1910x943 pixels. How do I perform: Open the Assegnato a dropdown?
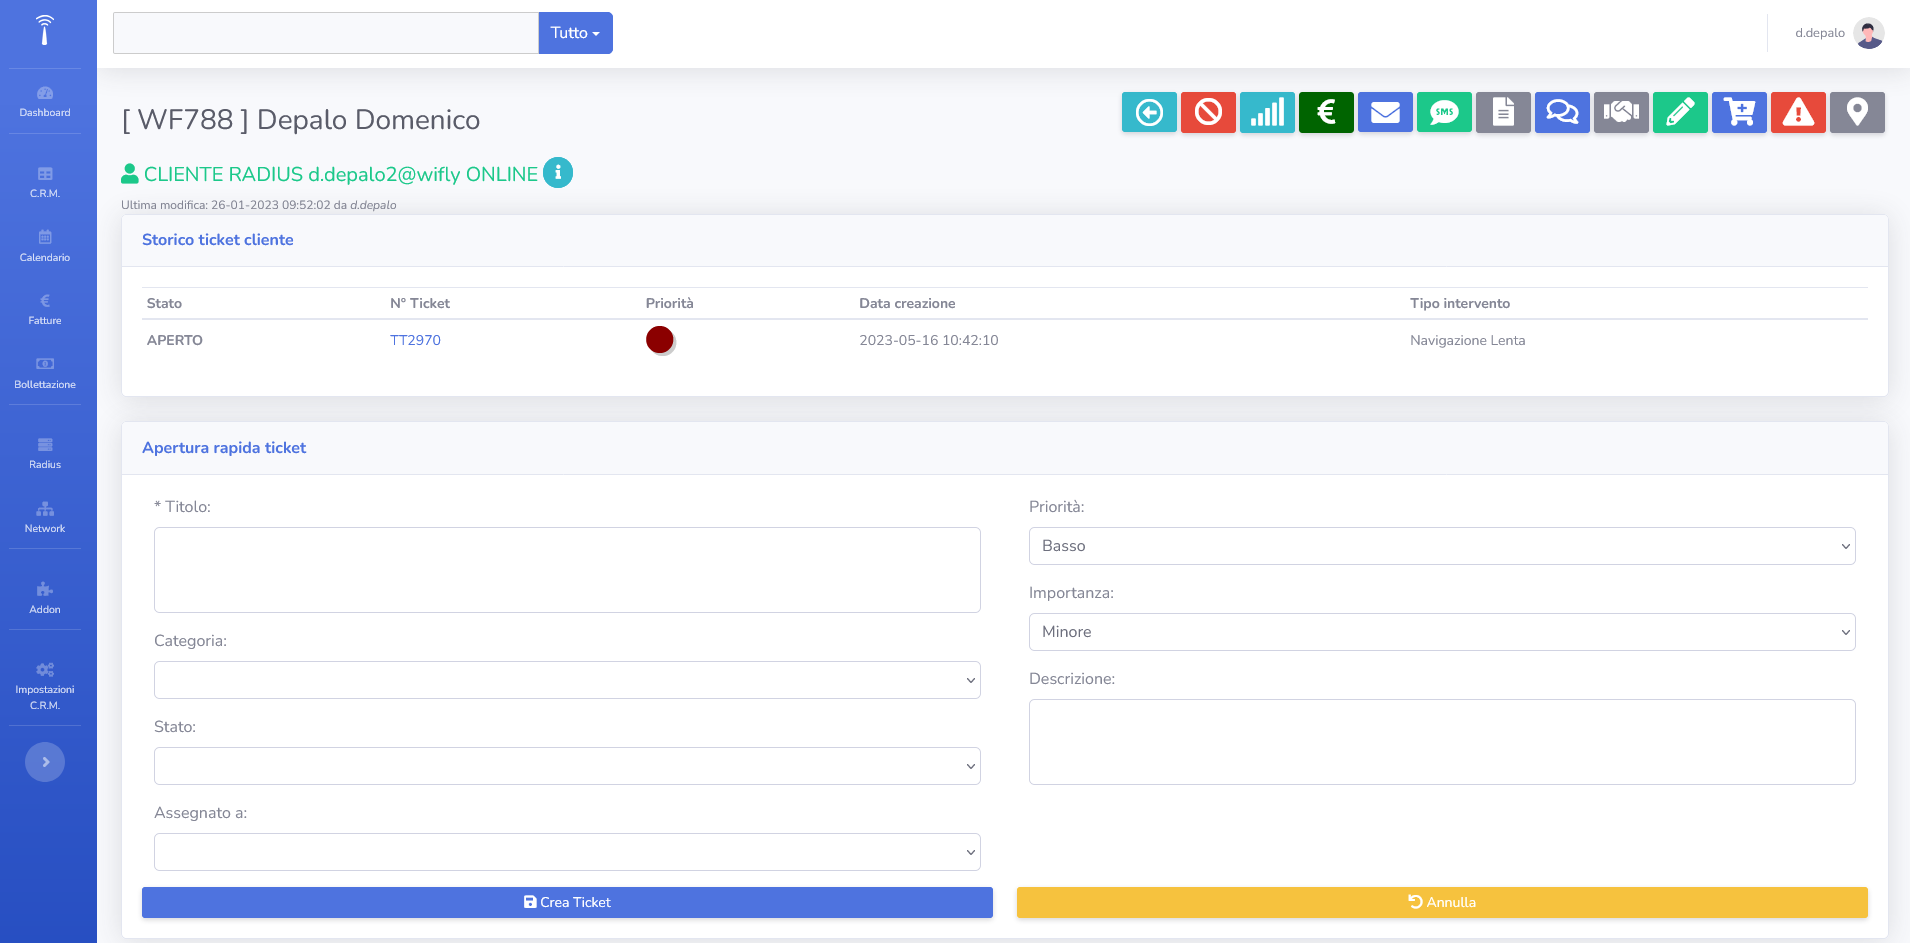[567, 852]
